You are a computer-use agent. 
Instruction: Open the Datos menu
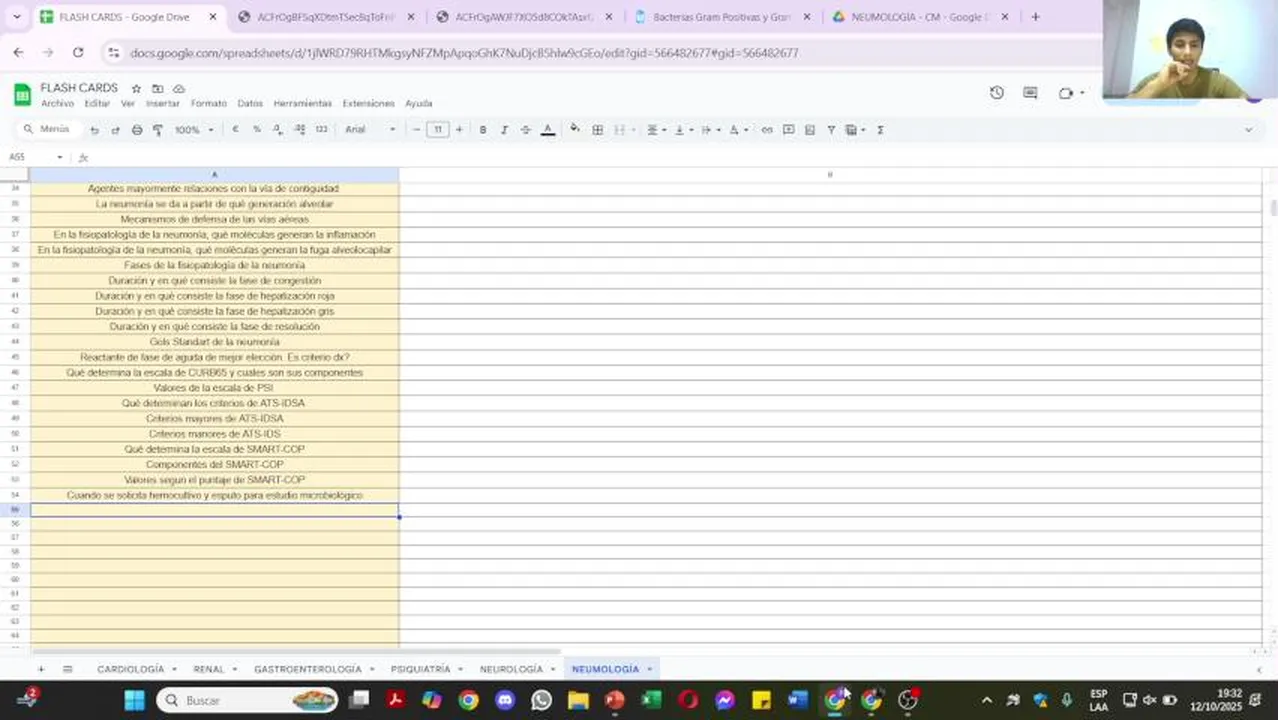(x=250, y=104)
